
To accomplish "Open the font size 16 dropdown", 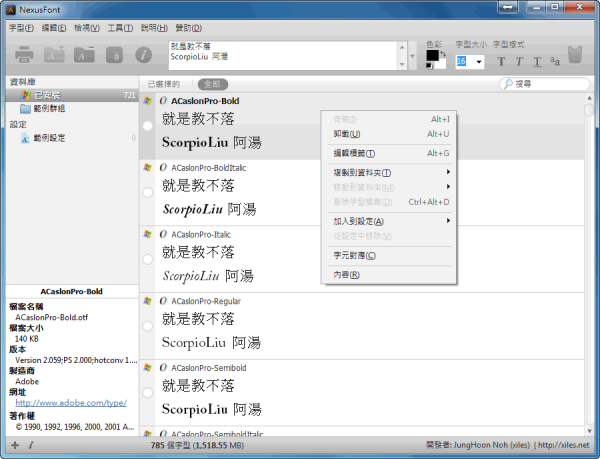I will (479, 62).
